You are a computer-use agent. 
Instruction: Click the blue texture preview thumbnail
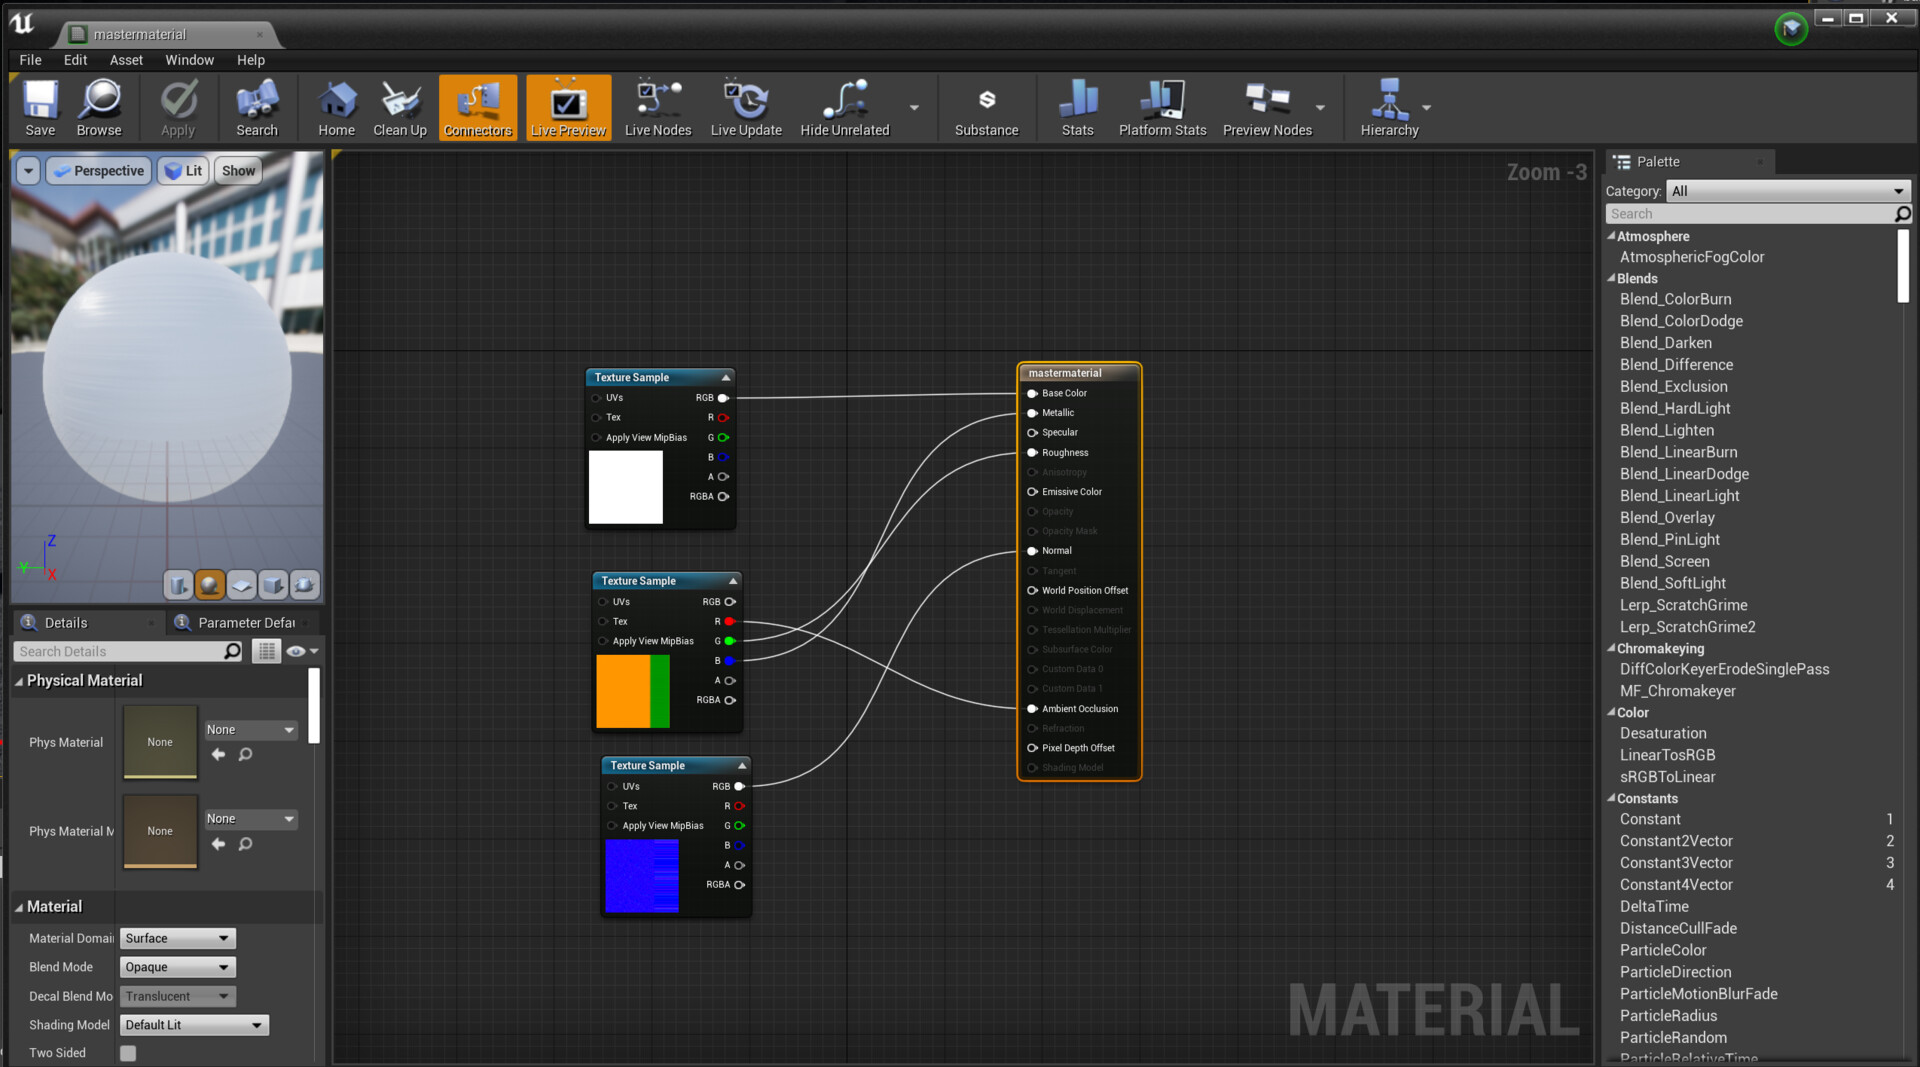click(643, 876)
